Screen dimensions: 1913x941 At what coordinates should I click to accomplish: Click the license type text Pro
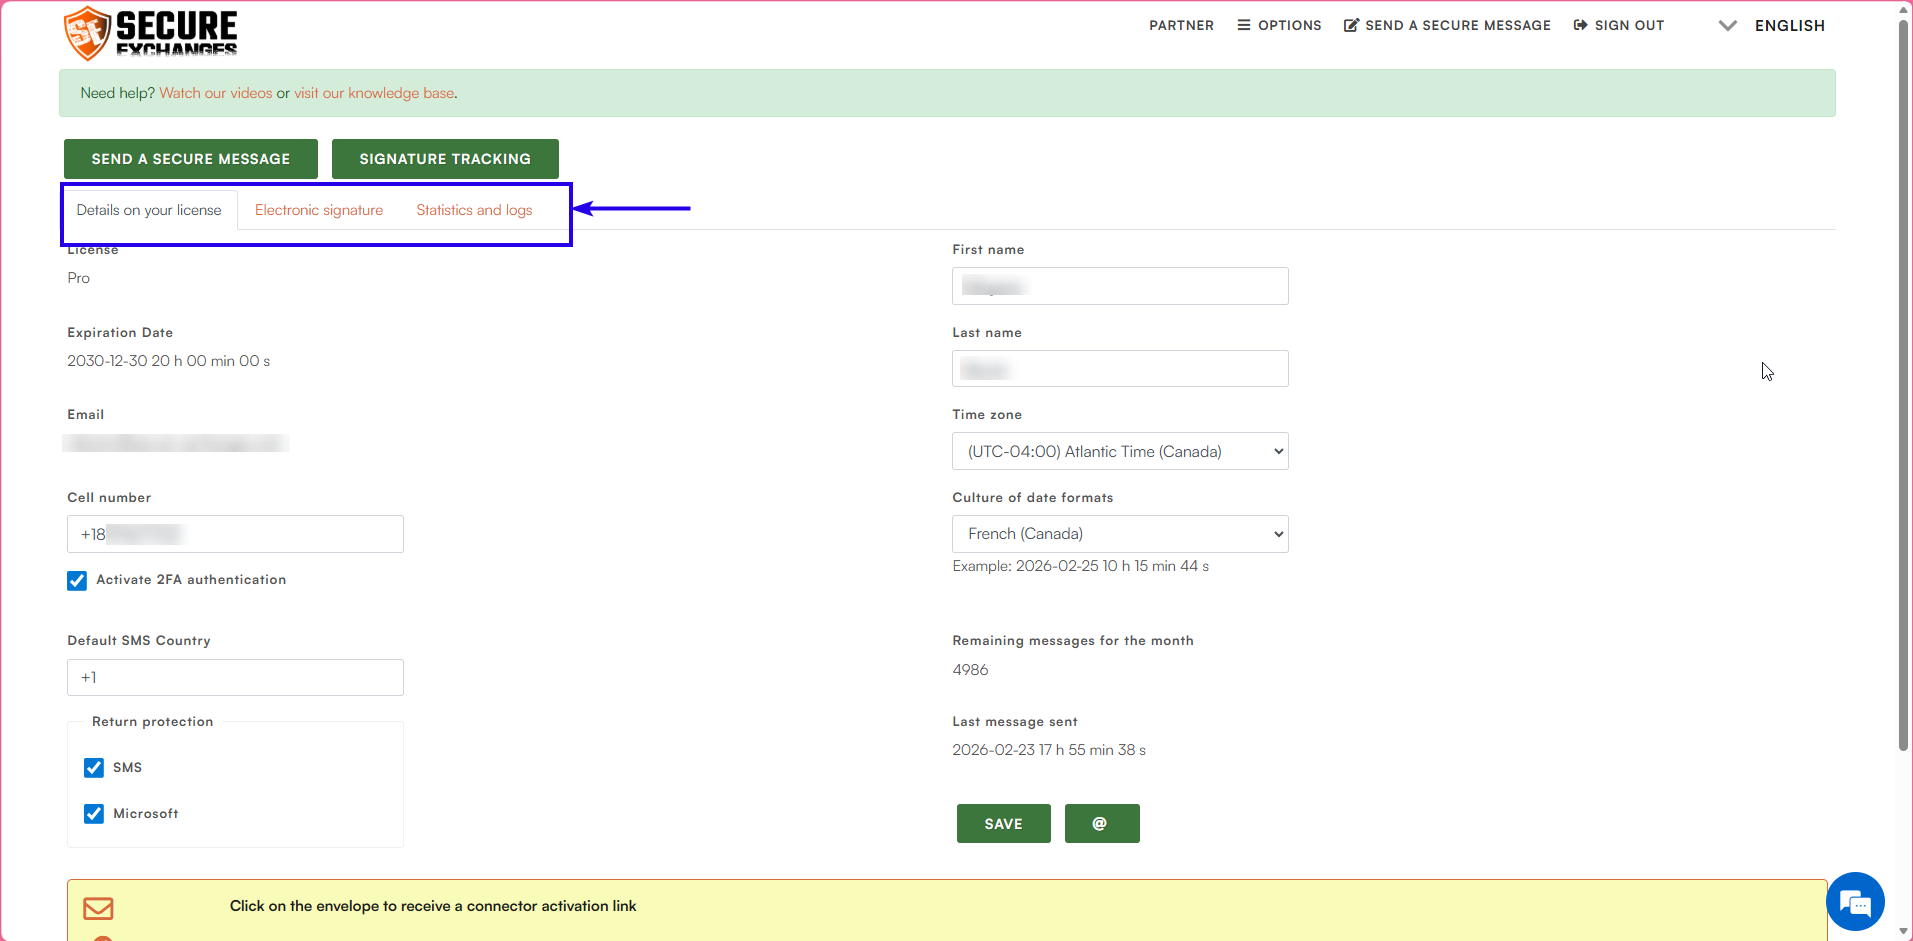pyautogui.click(x=79, y=278)
